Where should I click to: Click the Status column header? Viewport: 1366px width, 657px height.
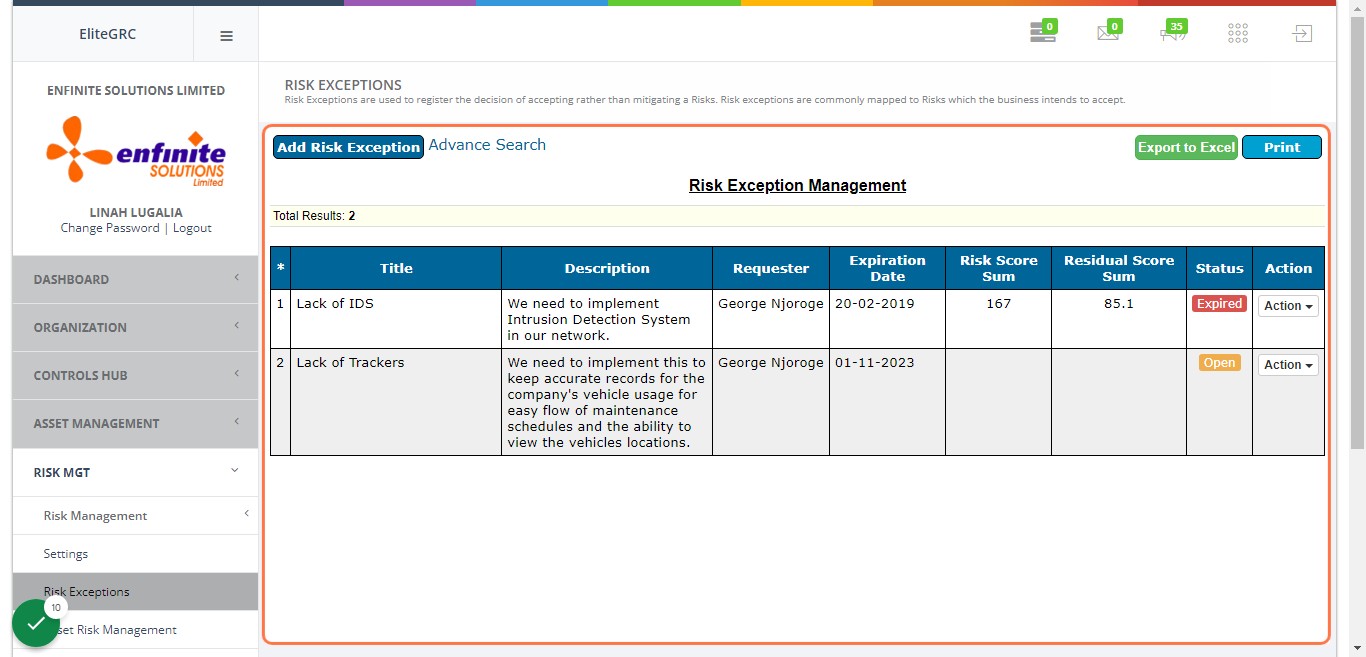1220,268
